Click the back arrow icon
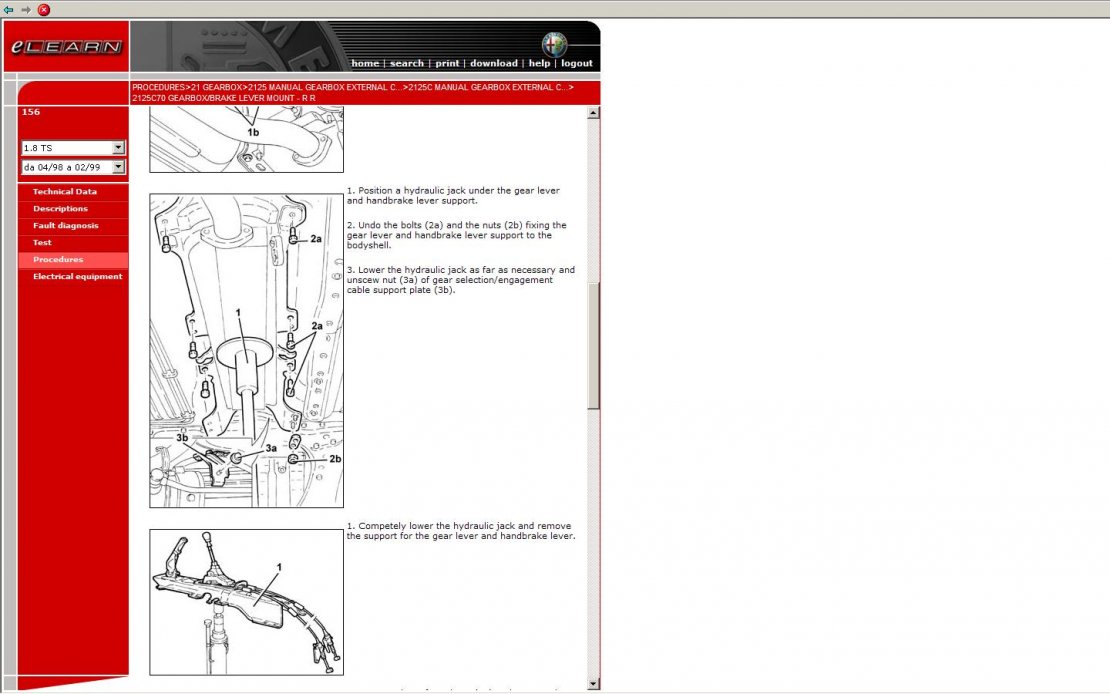Viewport: 1110px width, 694px height. (9, 9)
